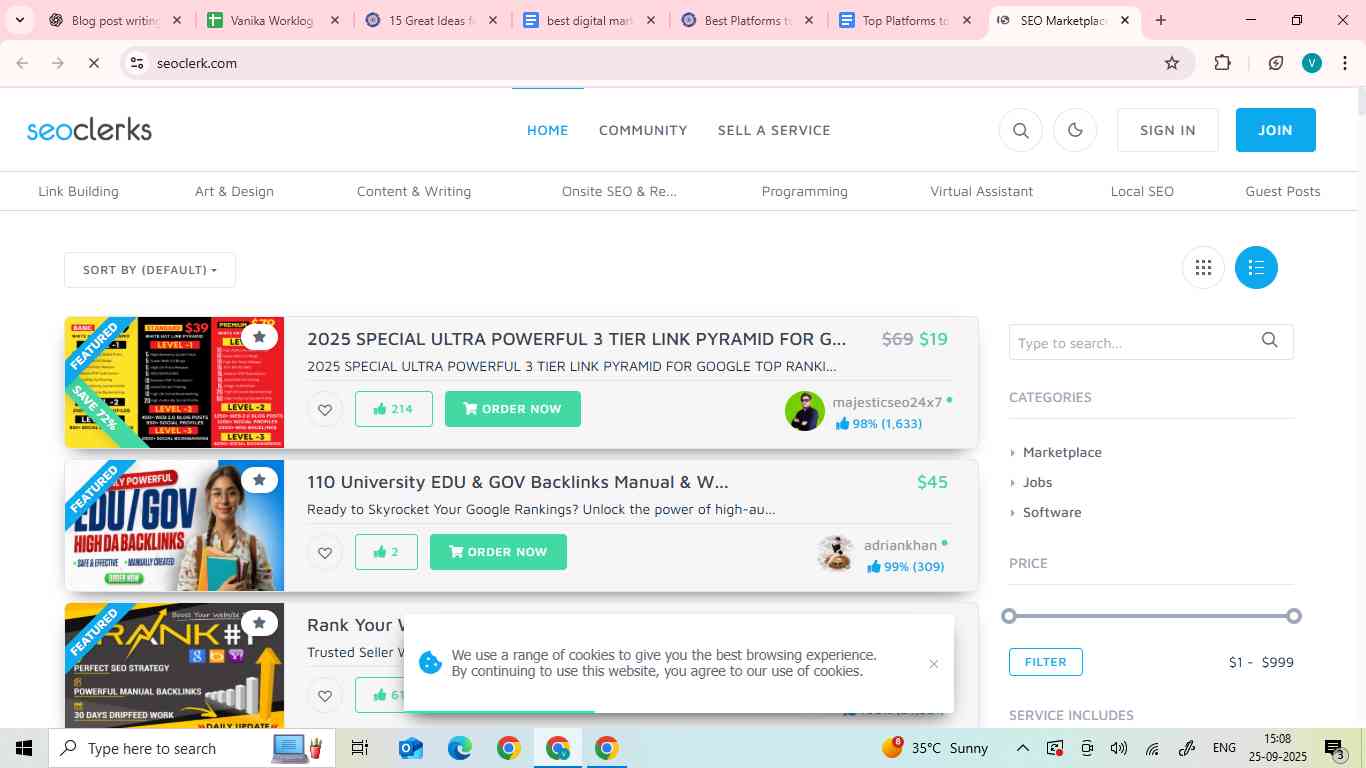Click the magnifier icon in the sidebar search box
The height and width of the screenshot is (768, 1366).
tap(1268, 341)
